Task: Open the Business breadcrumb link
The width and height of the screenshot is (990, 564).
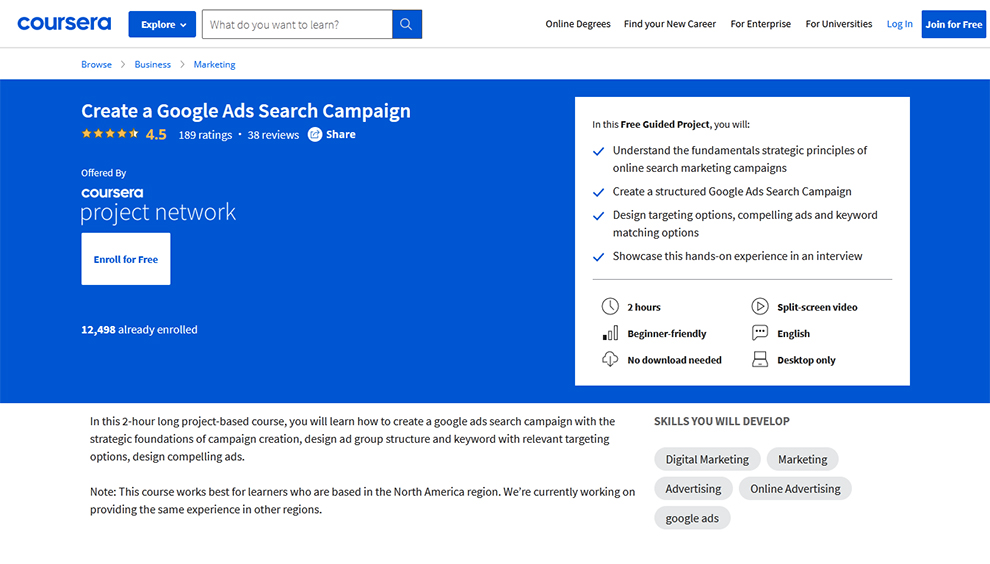Action: 152,64
